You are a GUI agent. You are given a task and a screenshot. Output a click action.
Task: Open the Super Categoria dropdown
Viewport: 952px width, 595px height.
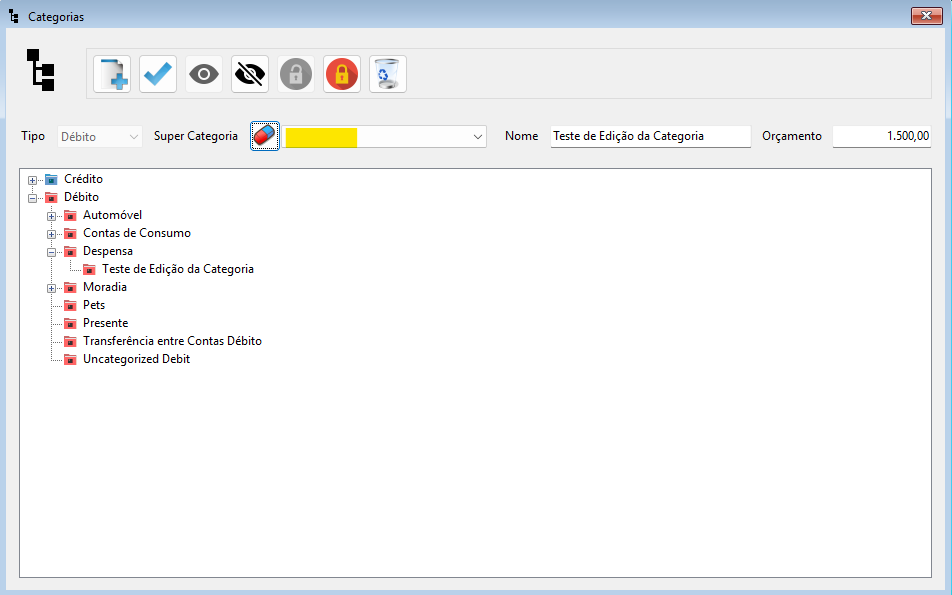(477, 137)
